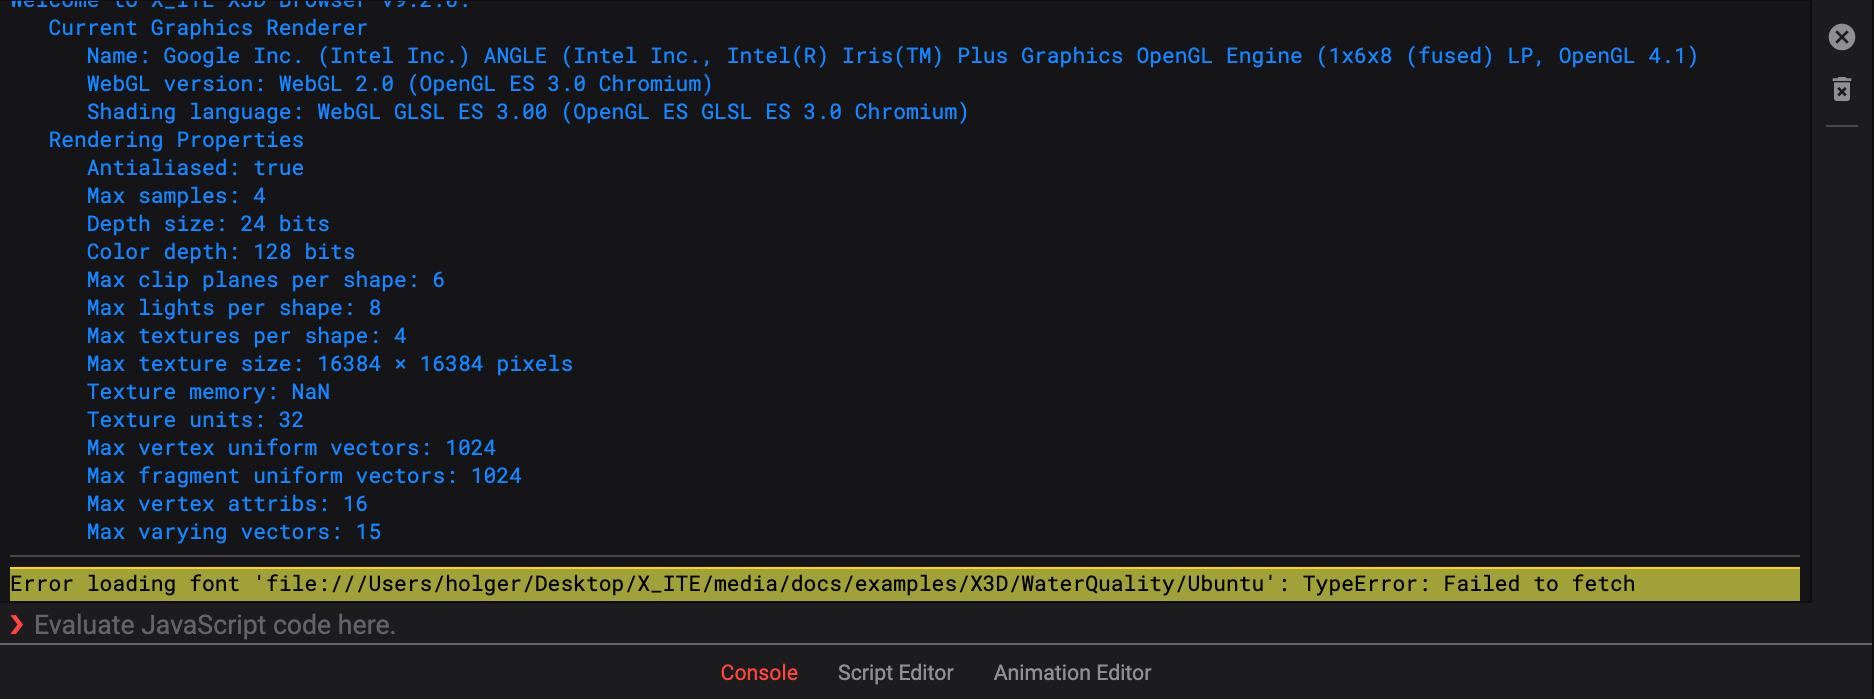Screen dimensions: 1874x699
Task: Click the 'Color depth: 128 bits' line
Action: 220,252
